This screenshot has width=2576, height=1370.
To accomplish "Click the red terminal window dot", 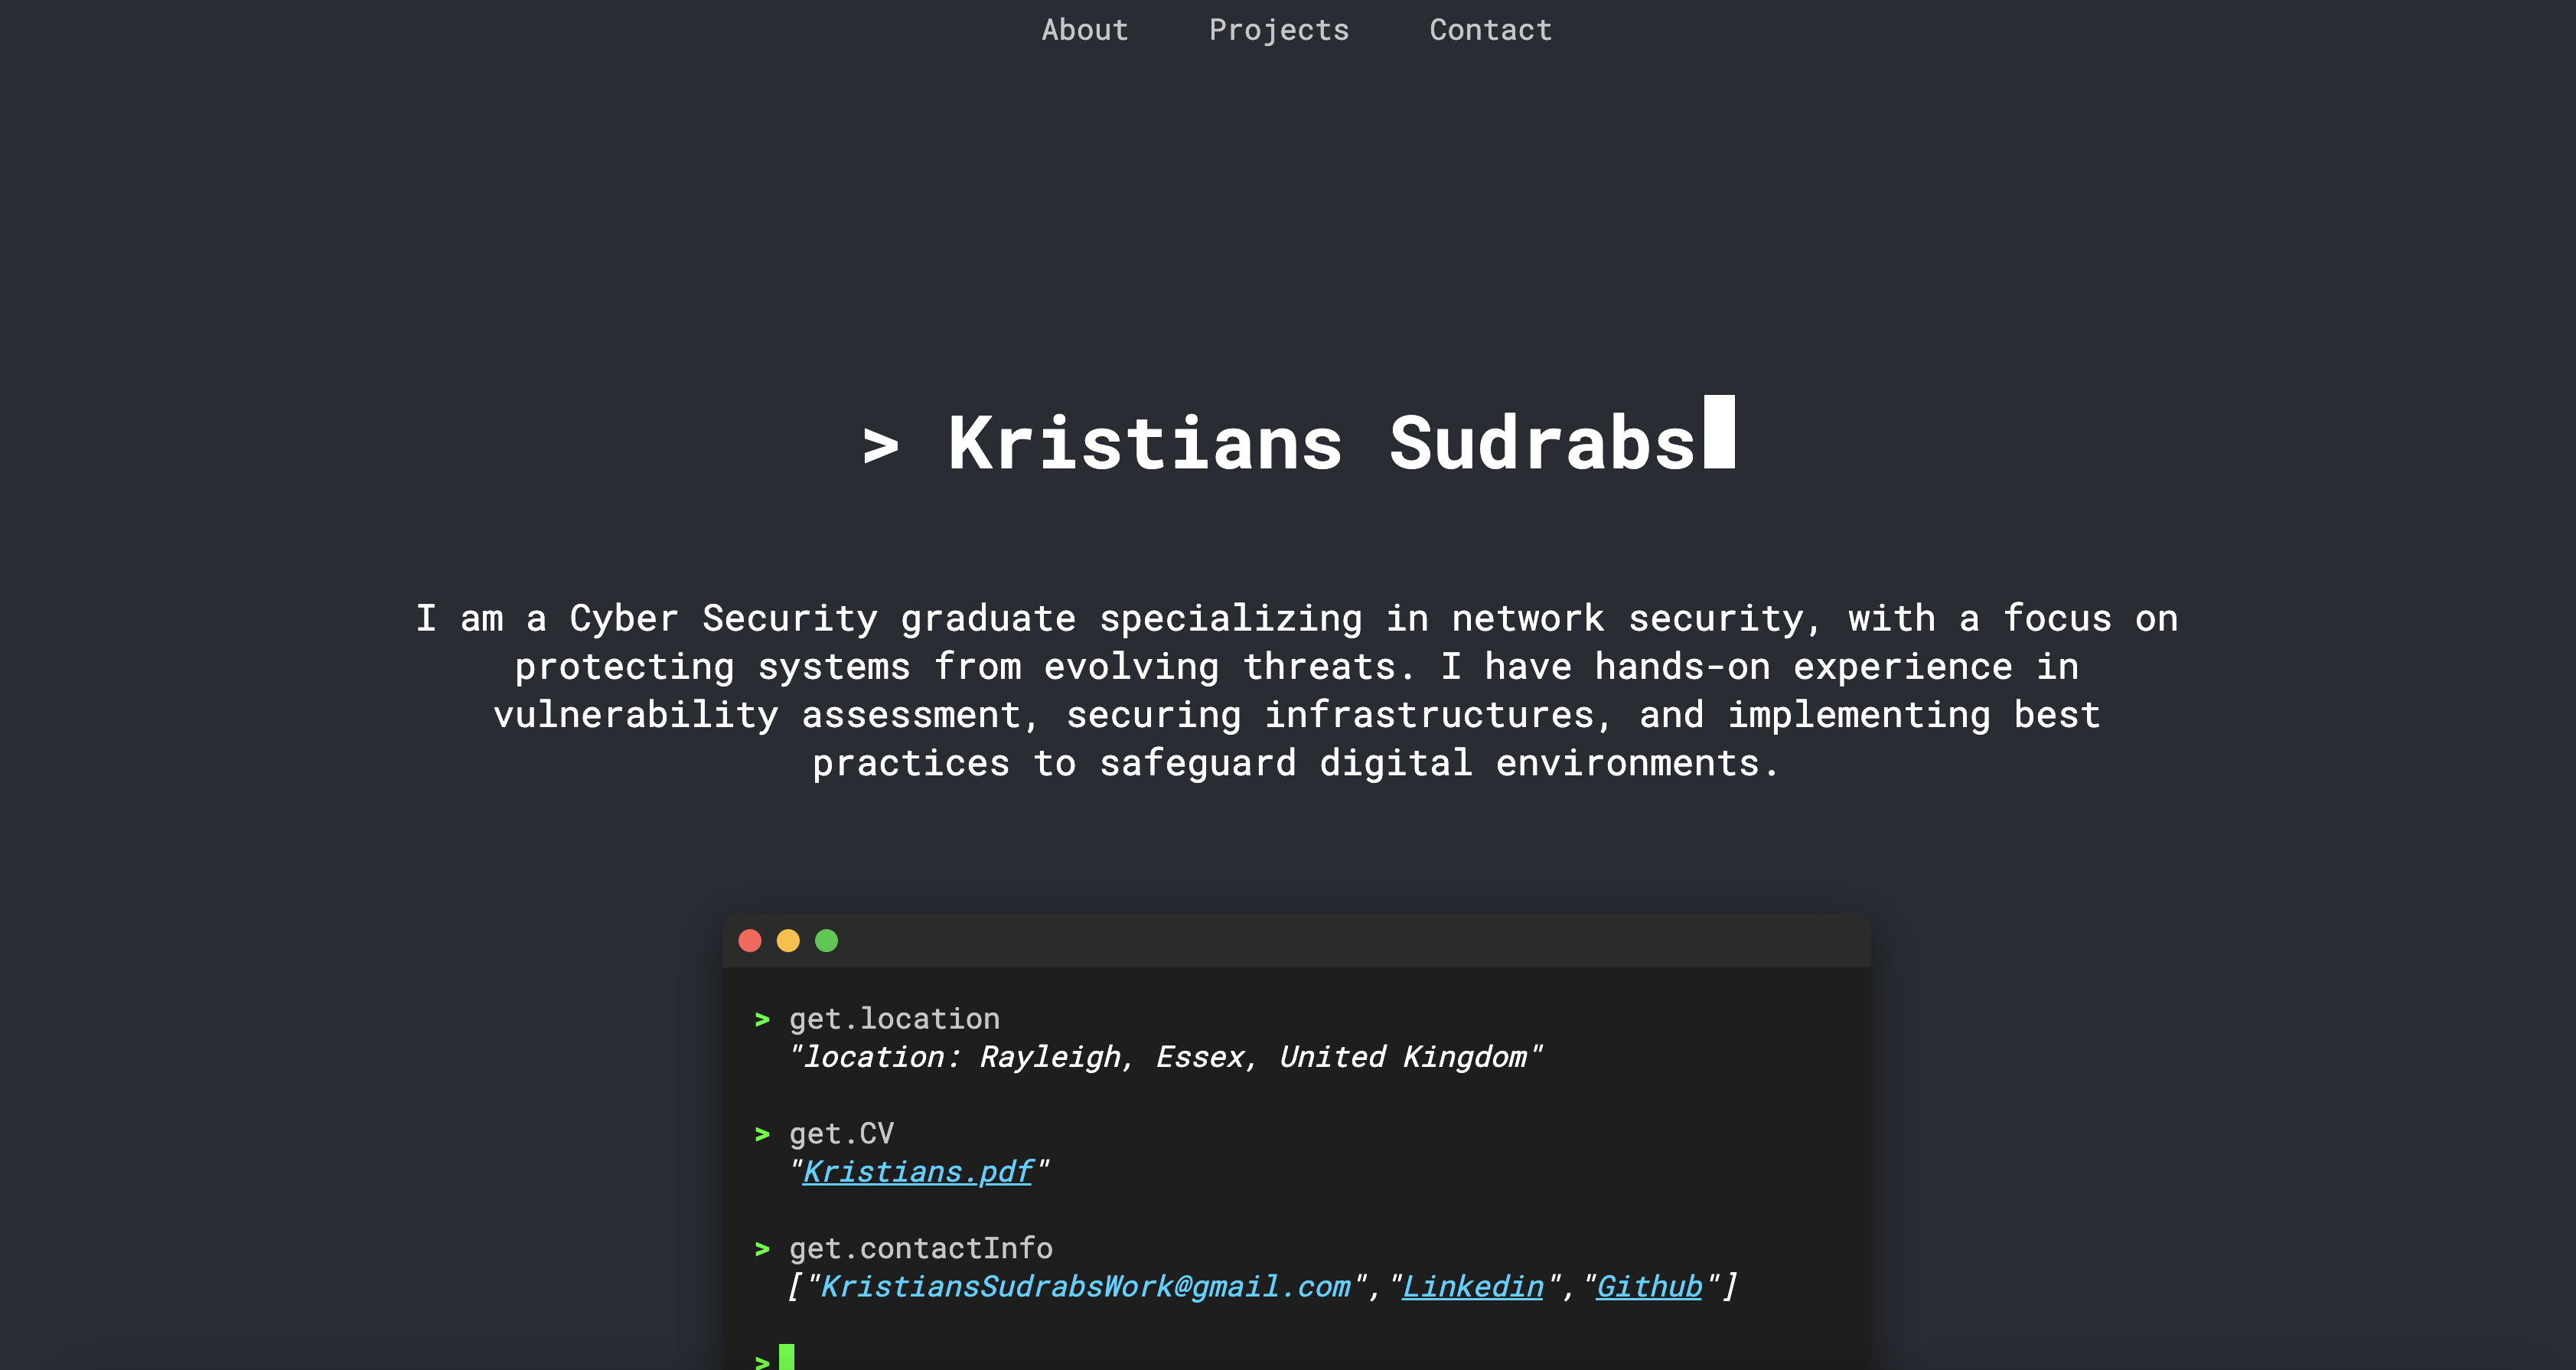I will (x=750, y=940).
